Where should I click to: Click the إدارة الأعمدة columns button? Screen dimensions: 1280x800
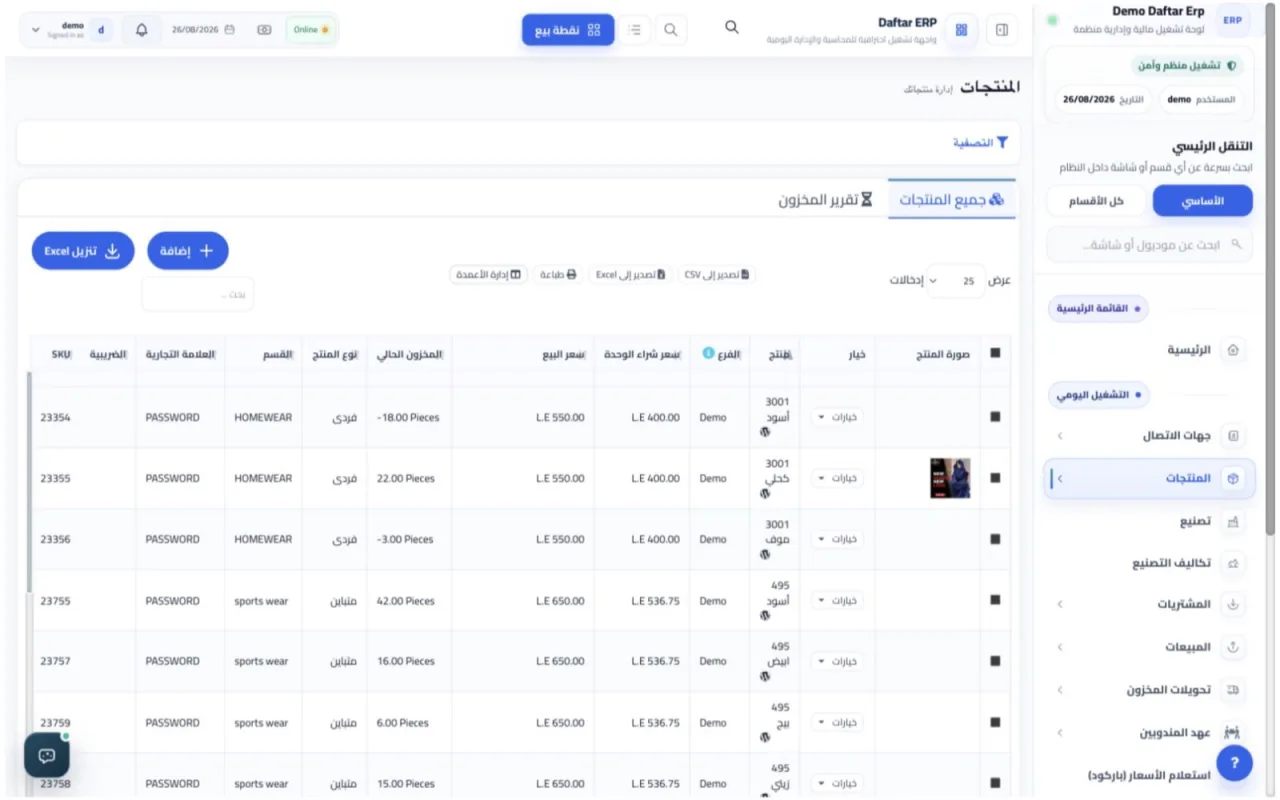[x=488, y=274]
